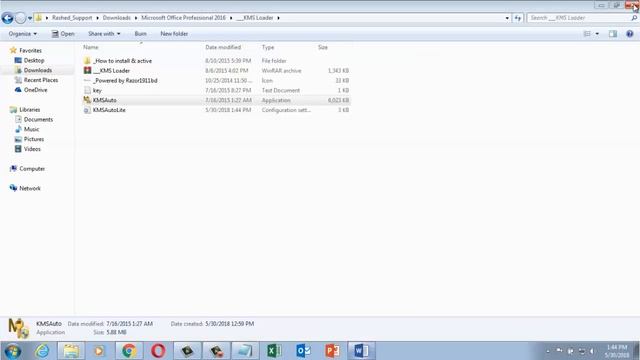Open Favorites in navigation pane
Viewport: 640px width, 360px height.
tap(30, 51)
